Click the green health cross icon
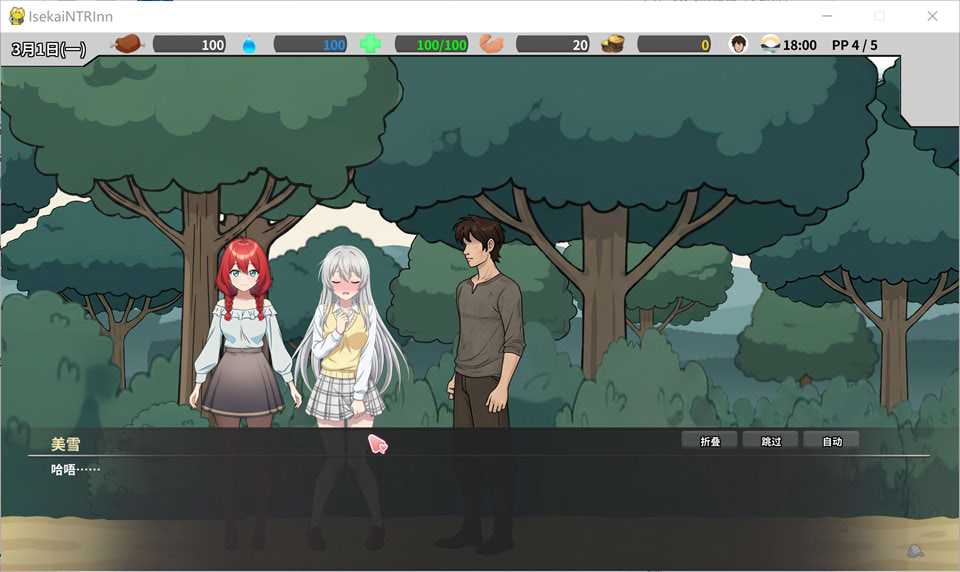Screen dimensions: 960x572 point(370,44)
